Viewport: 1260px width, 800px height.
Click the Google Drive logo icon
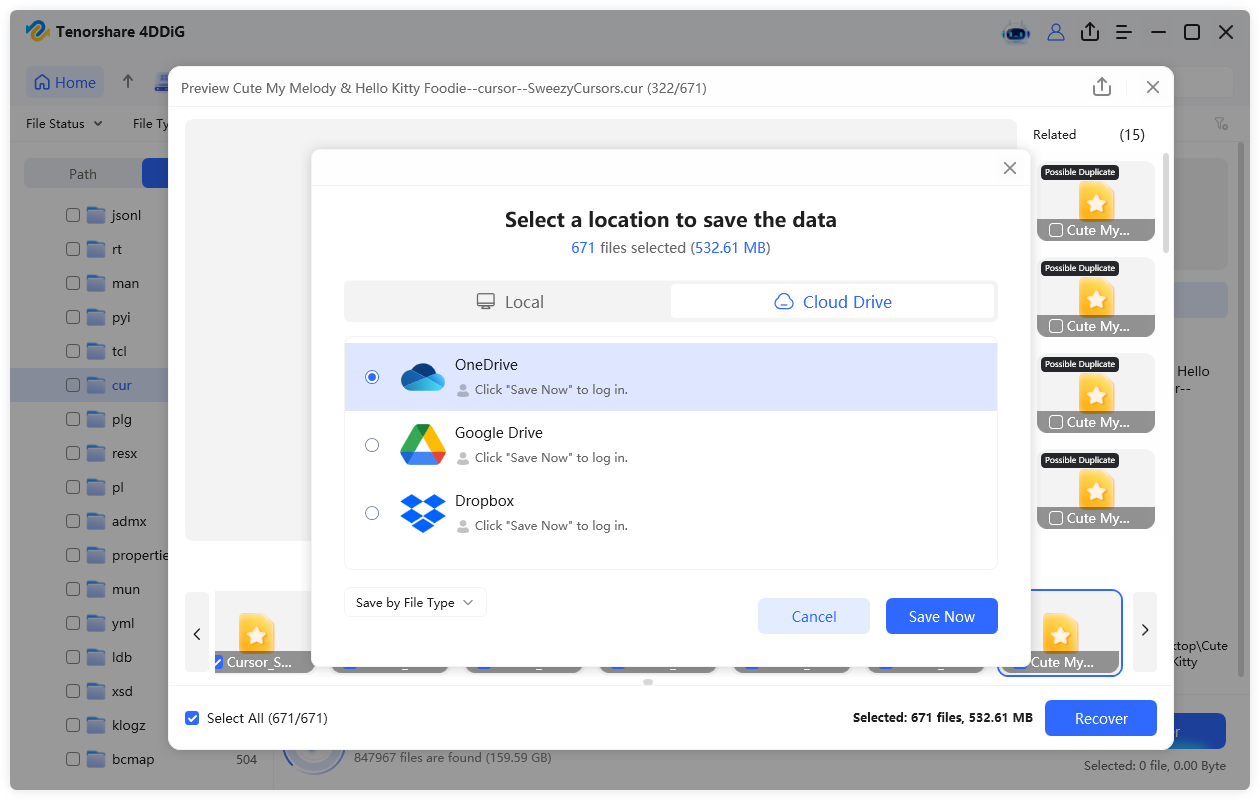[423, 445]
